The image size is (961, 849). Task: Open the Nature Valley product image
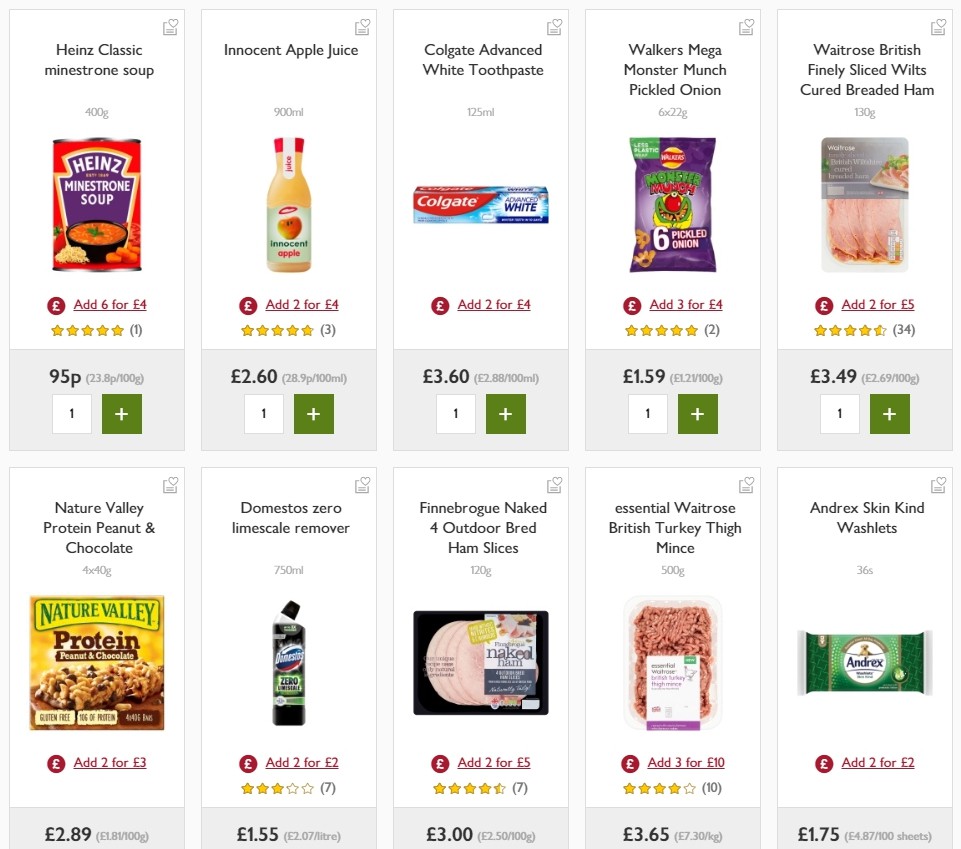pos(97,662)
